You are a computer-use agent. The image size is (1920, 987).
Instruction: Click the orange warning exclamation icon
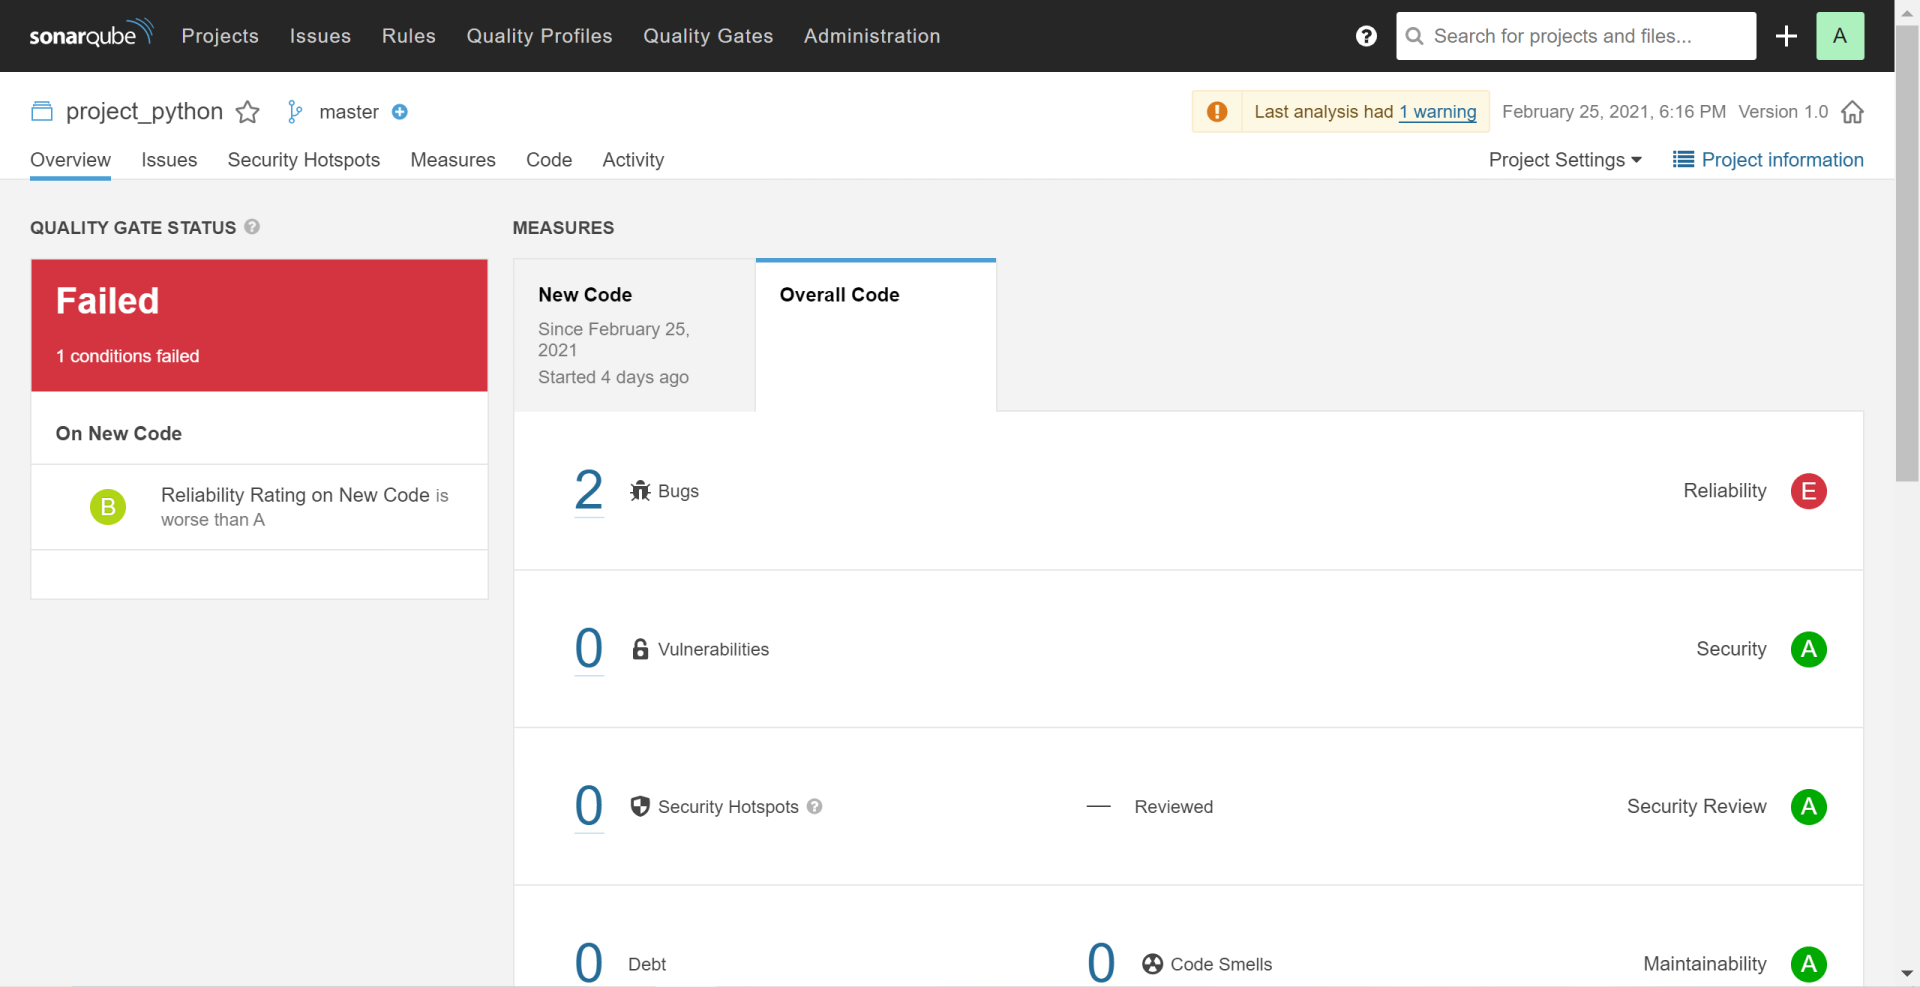1217,112
